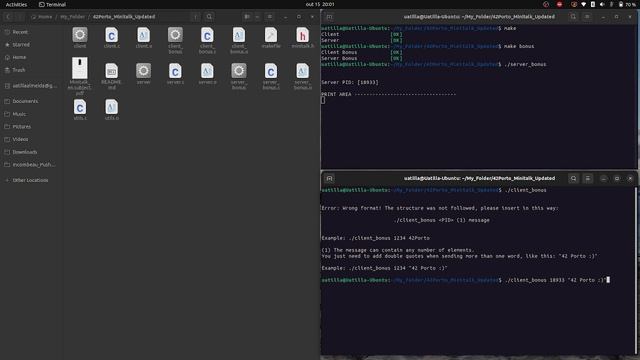The height and width of the screenshot is (360, 640).
Task: Open the Files main hamburger menu
Action: pos(270,17)
